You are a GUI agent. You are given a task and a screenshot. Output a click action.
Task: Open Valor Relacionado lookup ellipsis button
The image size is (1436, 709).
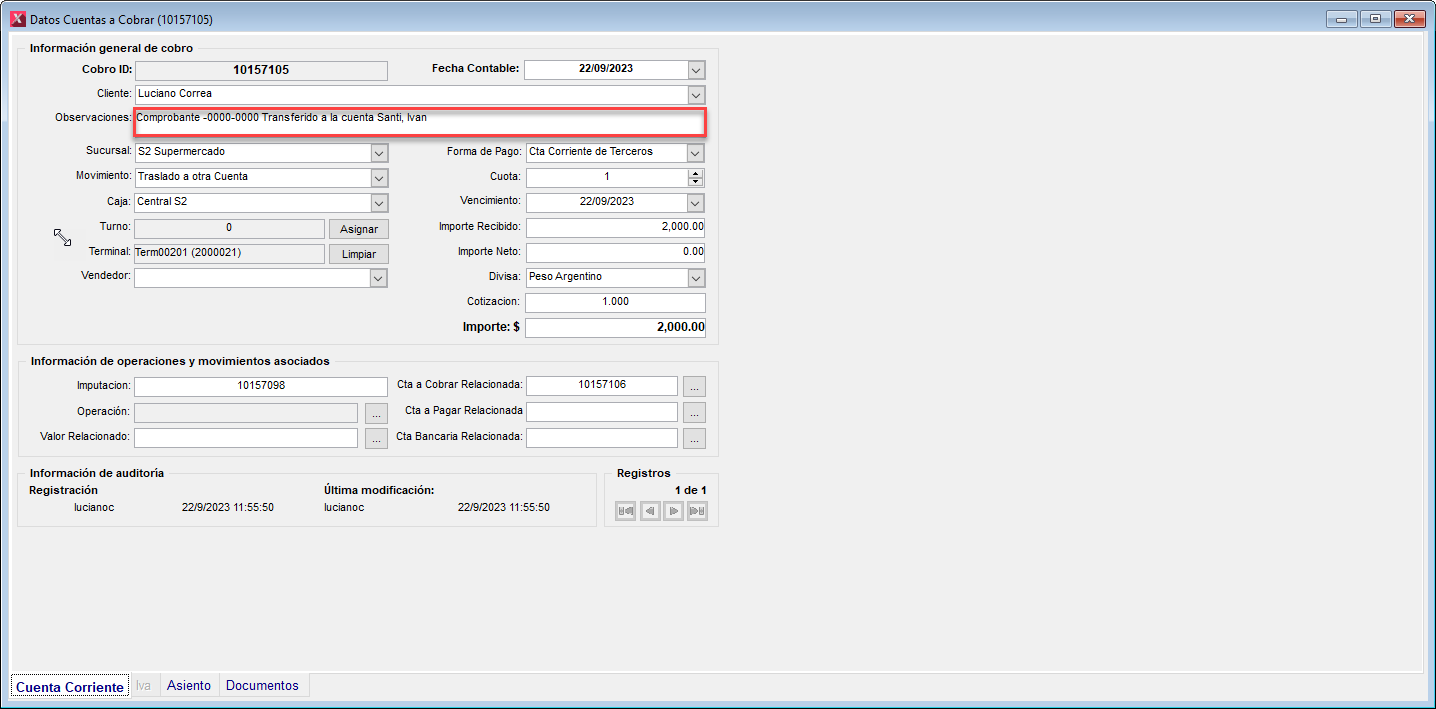[376, 438]
